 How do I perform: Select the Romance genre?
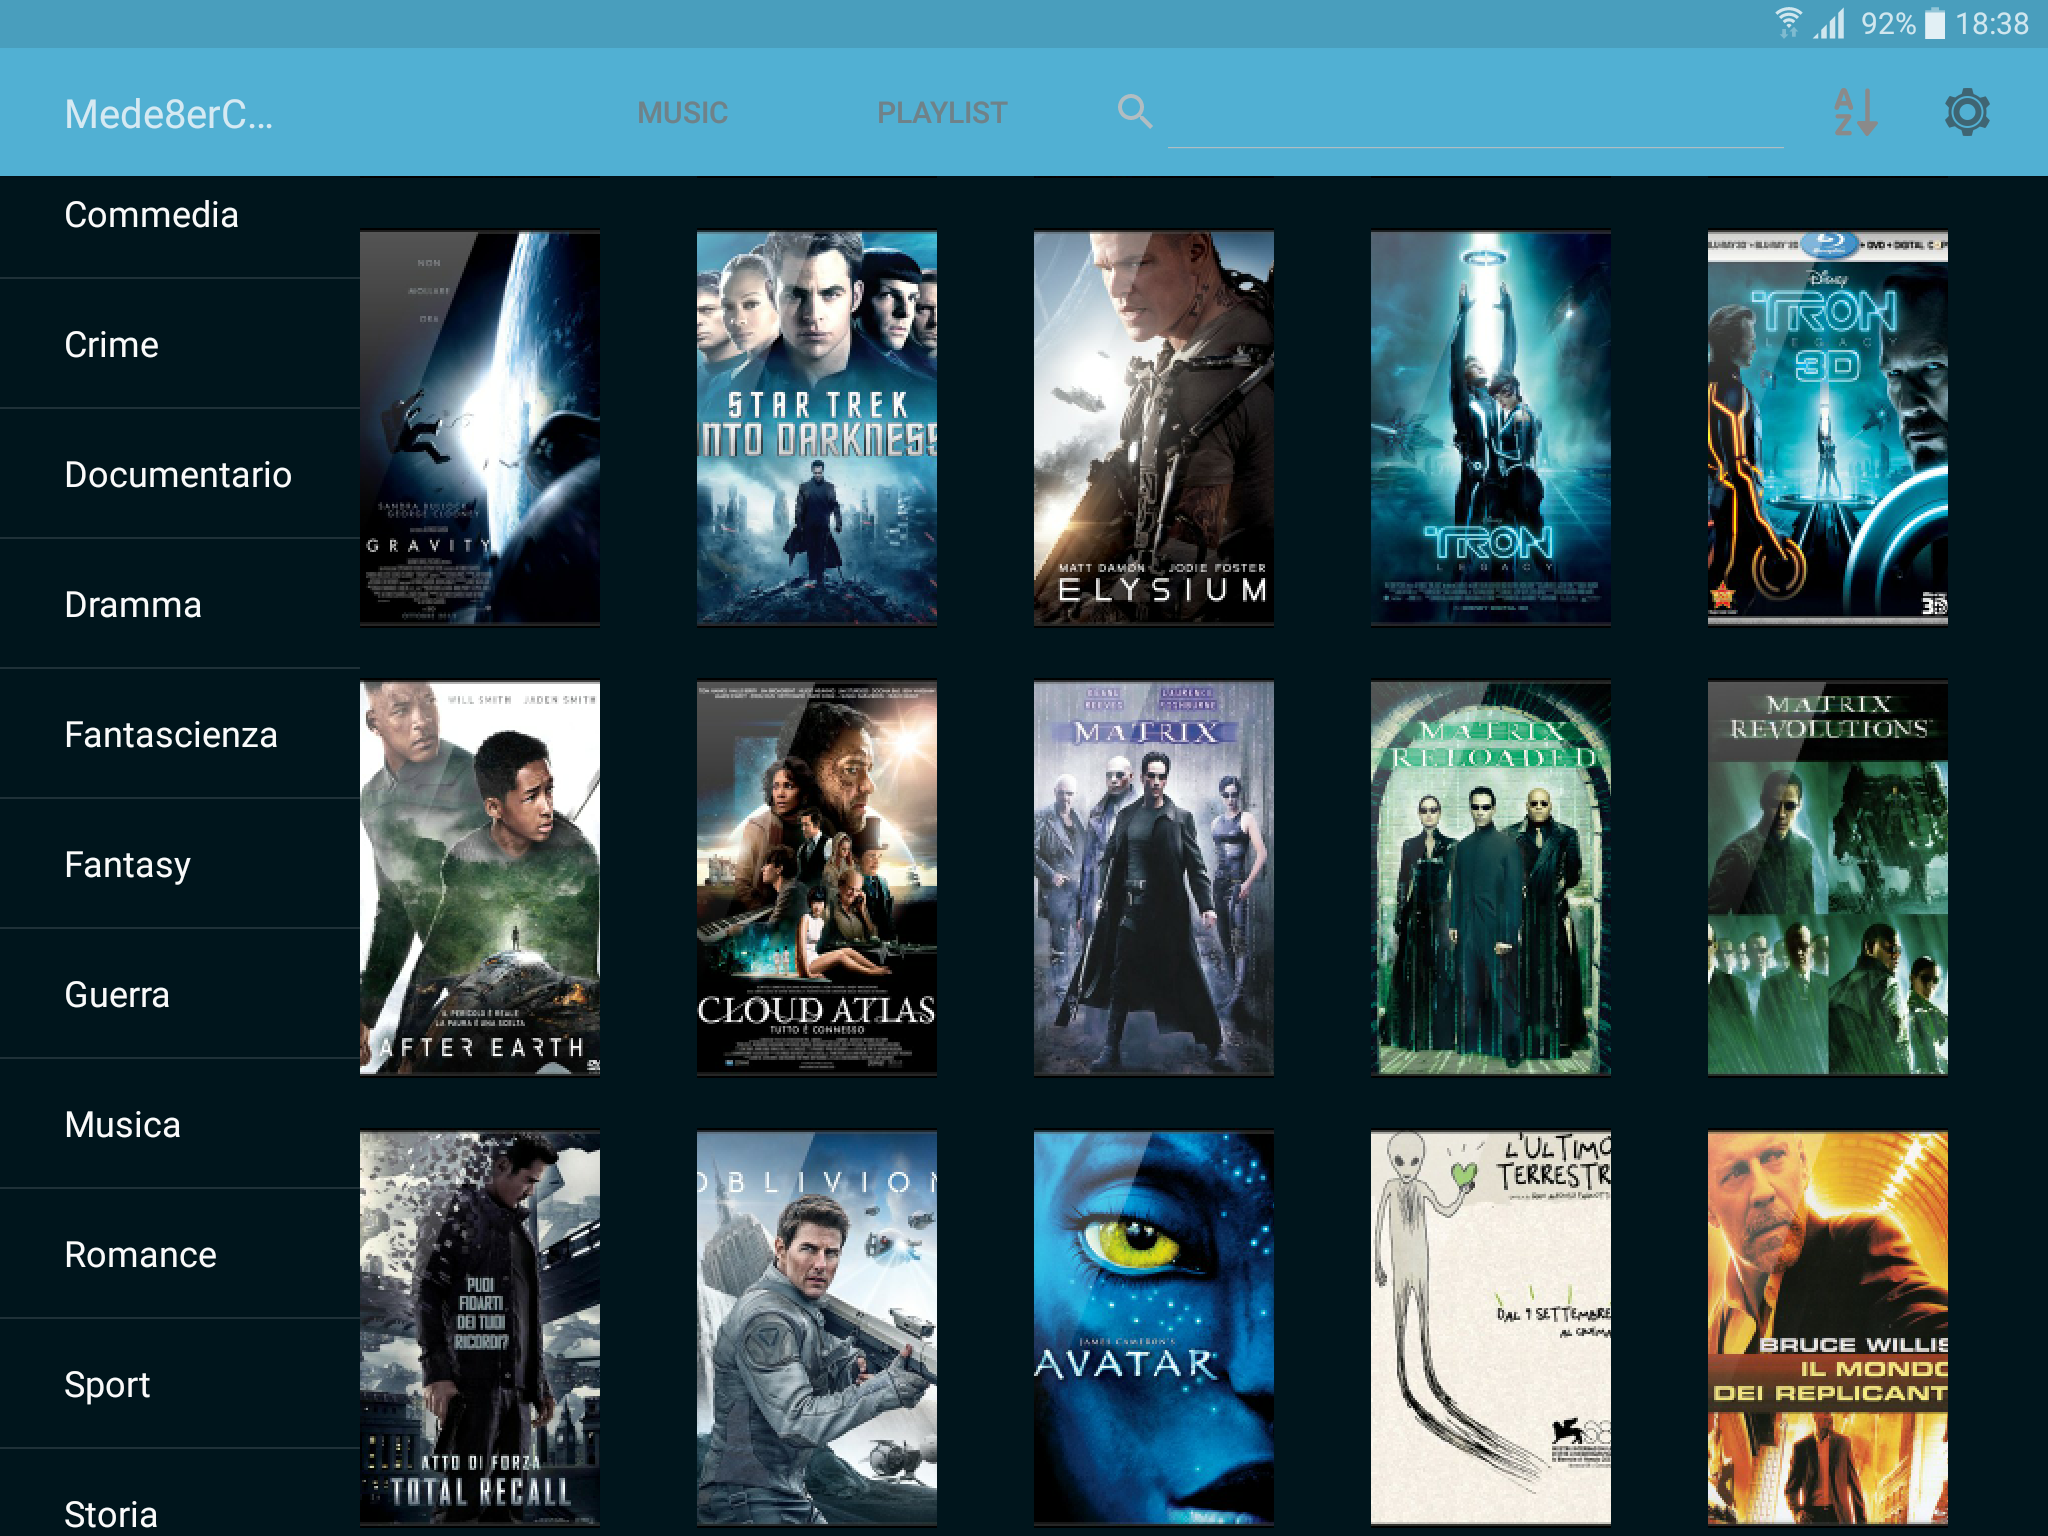(180, 1254)
